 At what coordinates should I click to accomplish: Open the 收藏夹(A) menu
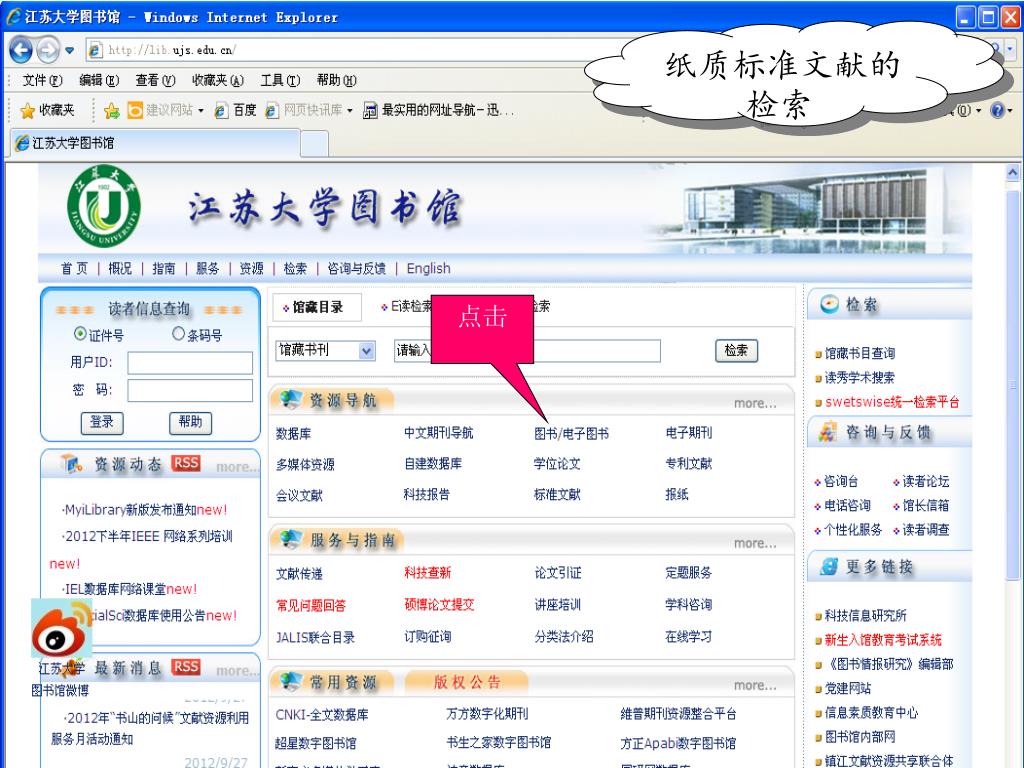[x=217, y=80]
